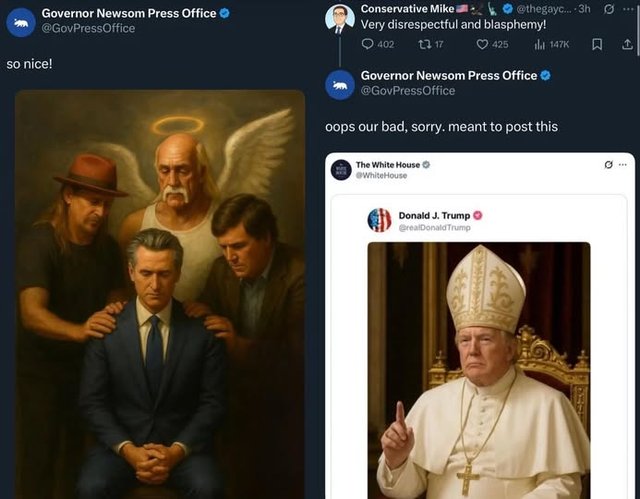Open the Donald J. Trump account name
Viewport: 640px width, 499px height.
[434, 215]
